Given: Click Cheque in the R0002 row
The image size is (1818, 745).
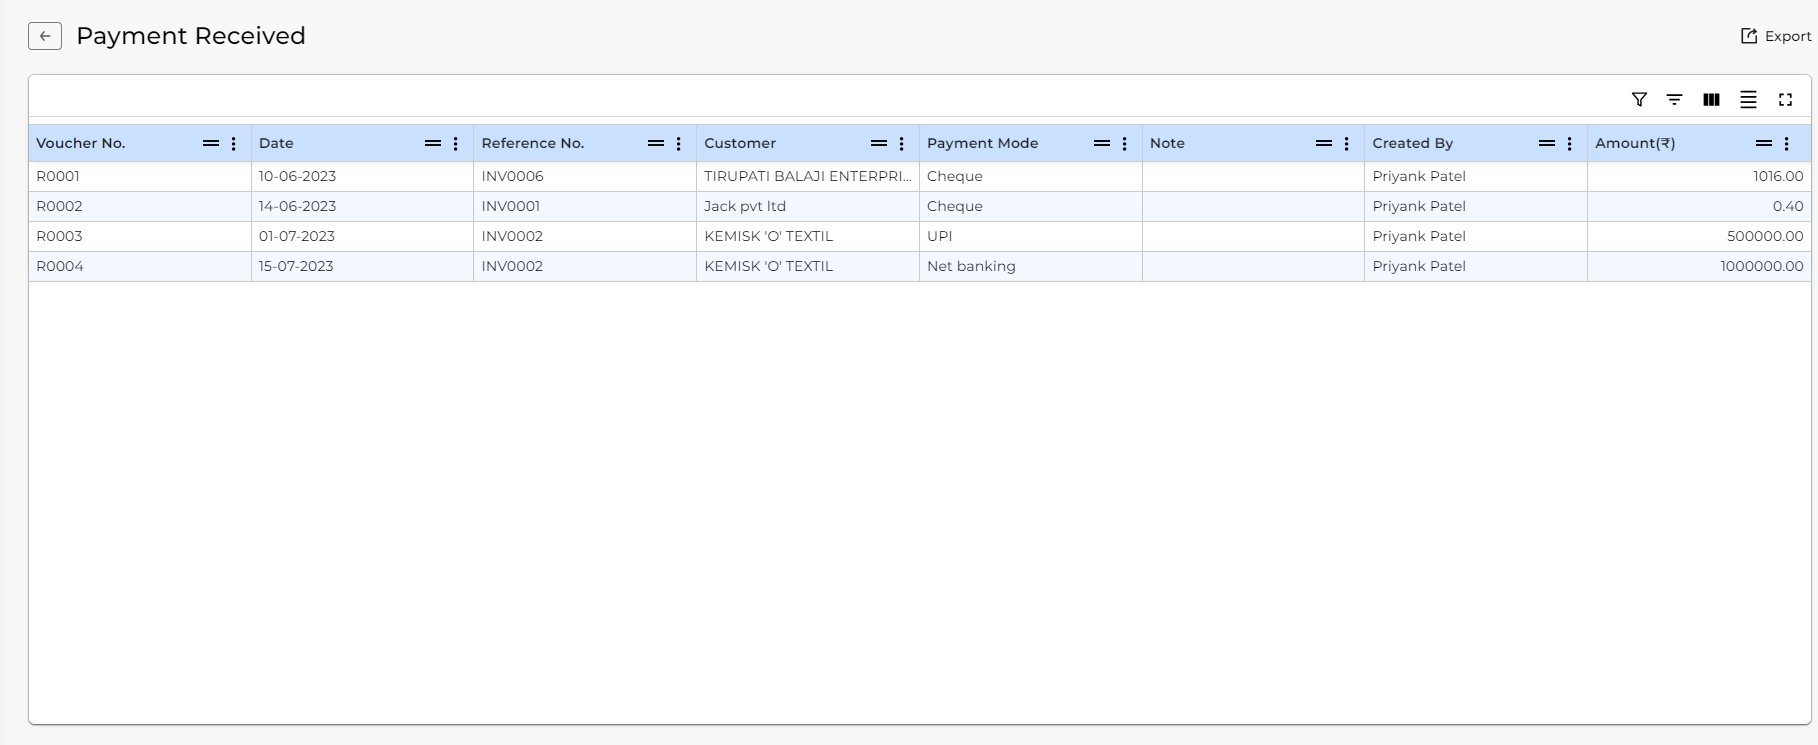Looking at the screenshot, I should 955,206.
